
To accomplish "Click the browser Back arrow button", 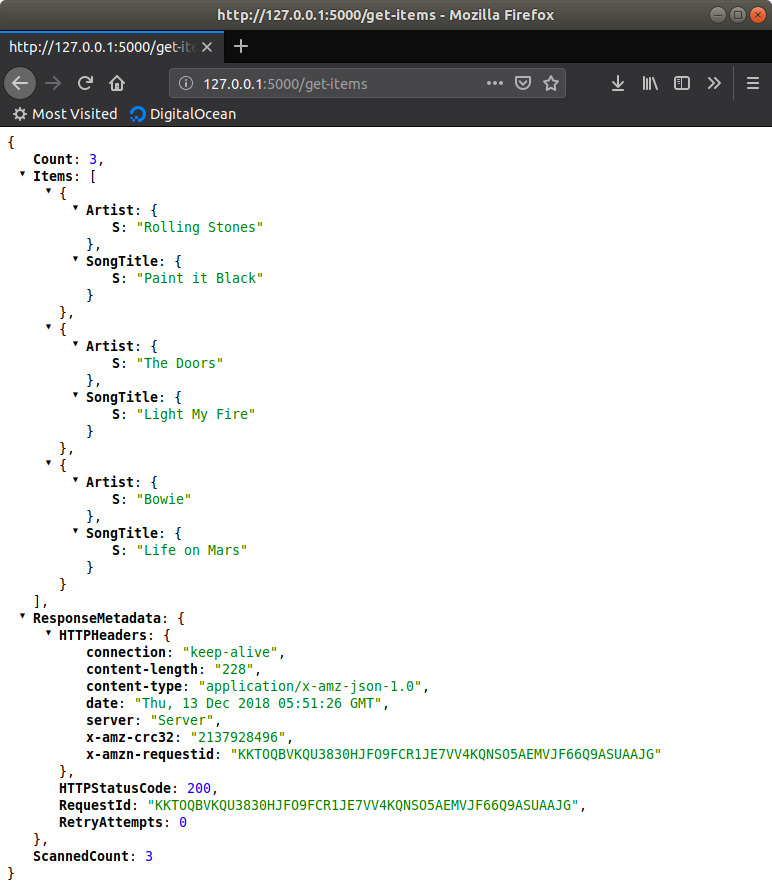I will [21, 83].
